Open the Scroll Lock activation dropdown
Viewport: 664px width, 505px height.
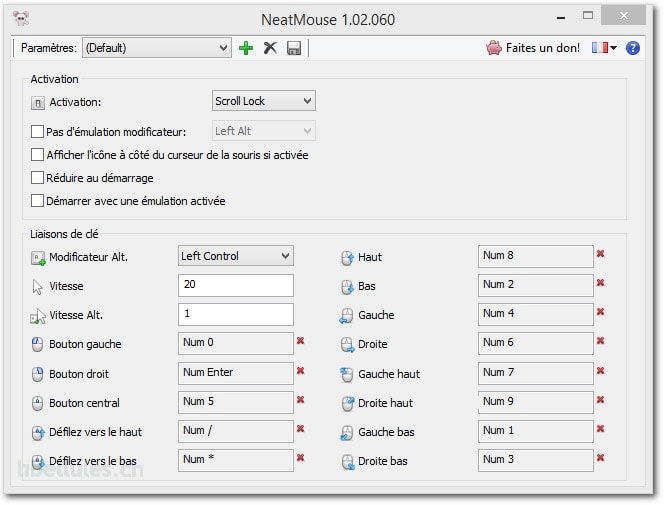[x=264, y=101]
